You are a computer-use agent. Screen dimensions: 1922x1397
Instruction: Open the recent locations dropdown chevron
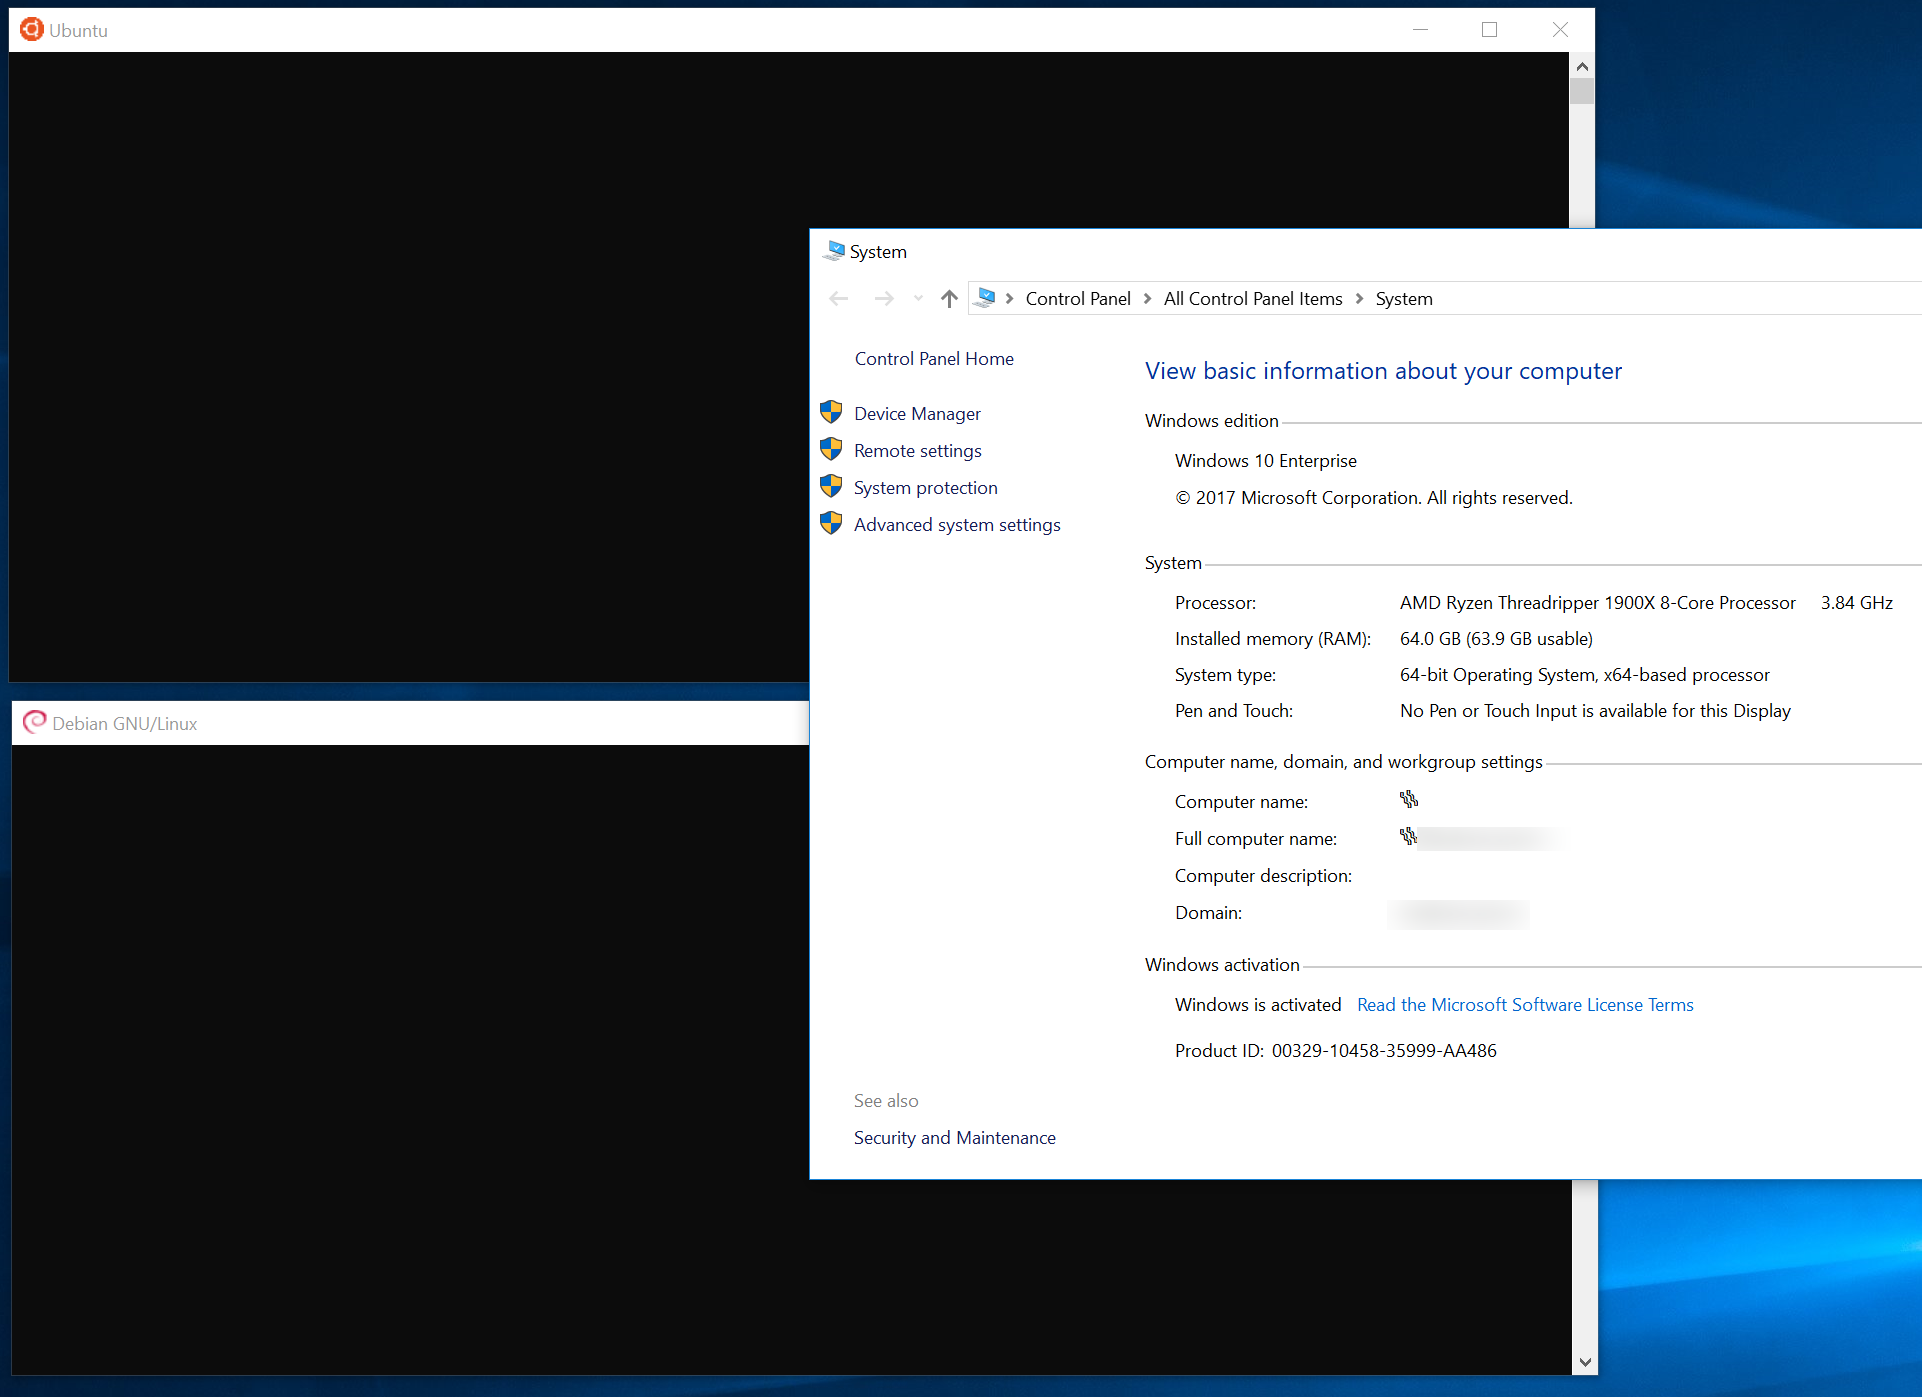(917, 298)
